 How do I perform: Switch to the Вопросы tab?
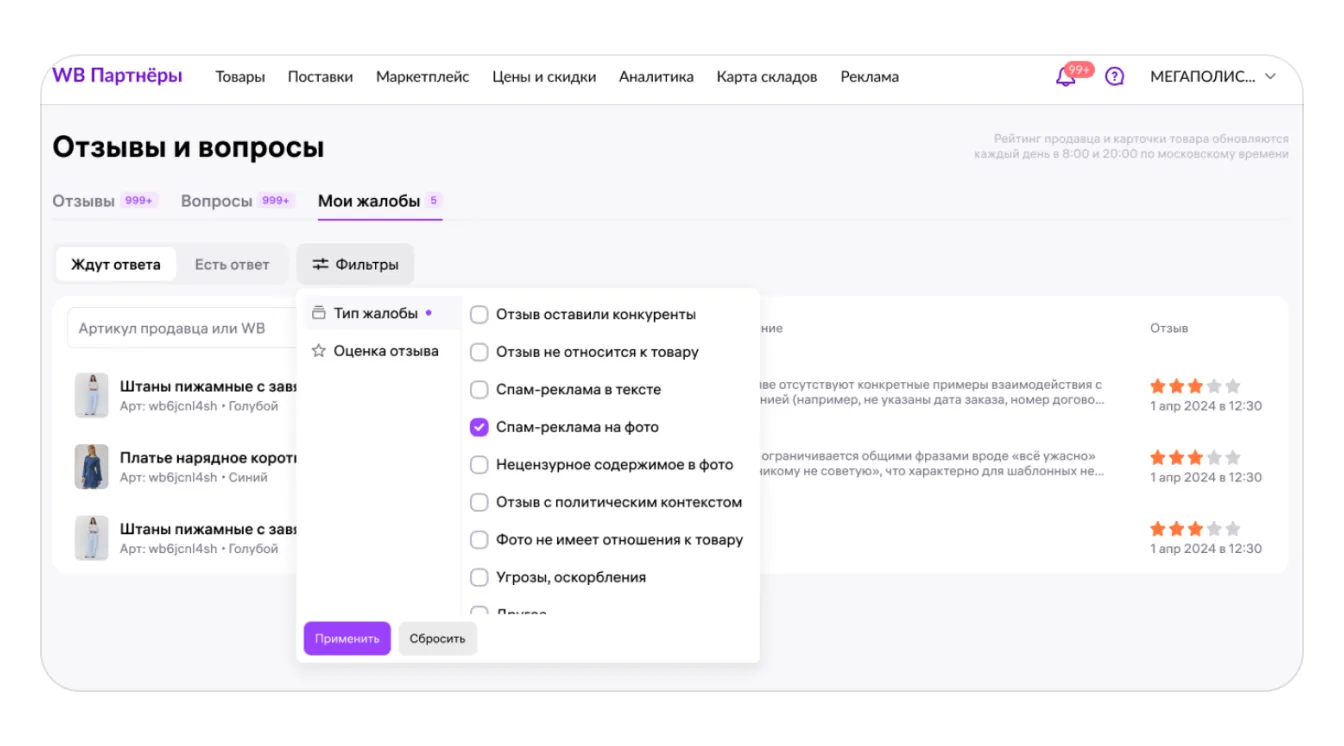[217, 201]
